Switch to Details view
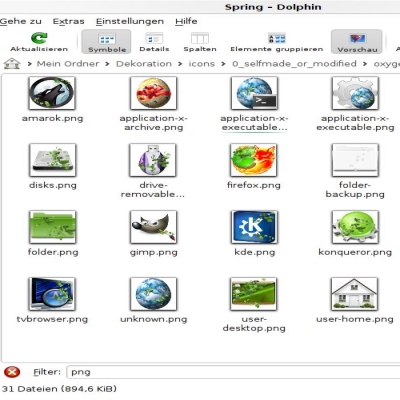The image size is (400, 400). tap(154, 42)
